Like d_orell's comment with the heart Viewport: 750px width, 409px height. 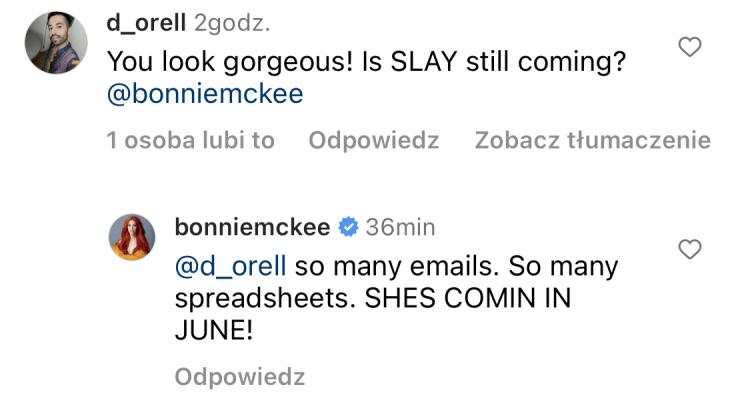[690, 46]
